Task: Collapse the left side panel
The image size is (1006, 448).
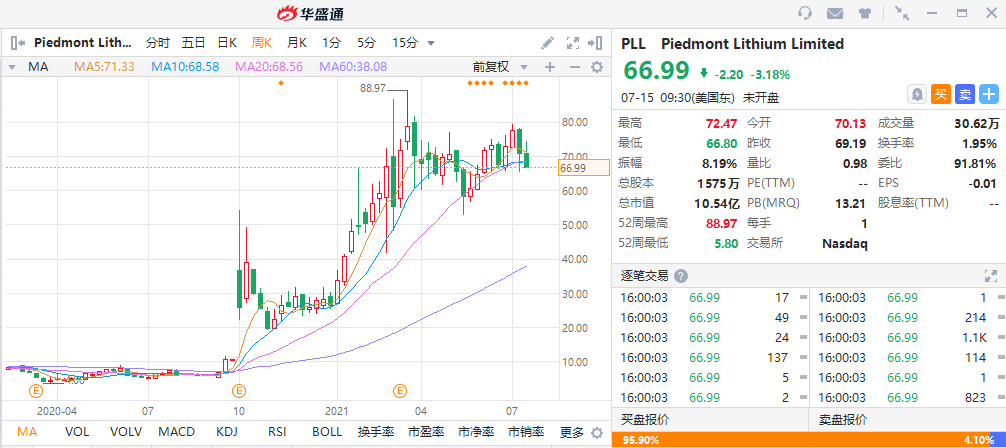Action: [x=16, y=43]
